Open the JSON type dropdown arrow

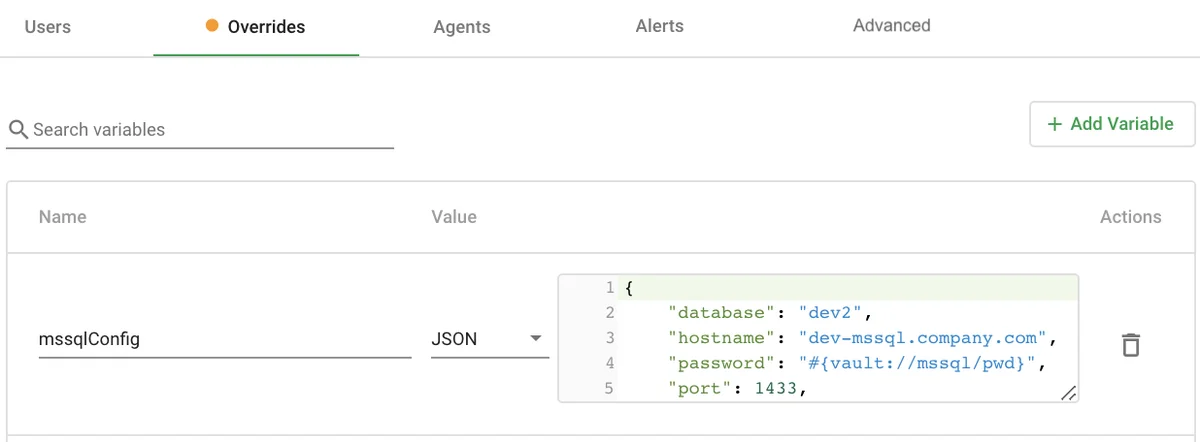[x=535, y=339]
